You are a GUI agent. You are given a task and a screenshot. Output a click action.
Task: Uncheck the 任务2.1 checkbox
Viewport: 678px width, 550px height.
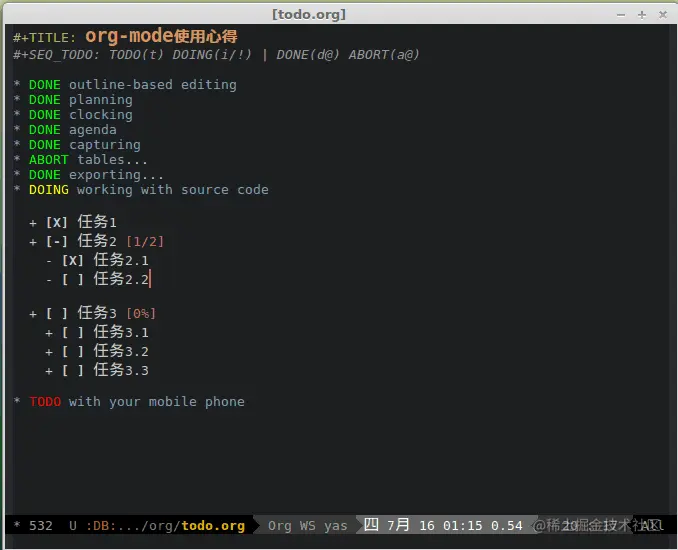click(73, 260)
